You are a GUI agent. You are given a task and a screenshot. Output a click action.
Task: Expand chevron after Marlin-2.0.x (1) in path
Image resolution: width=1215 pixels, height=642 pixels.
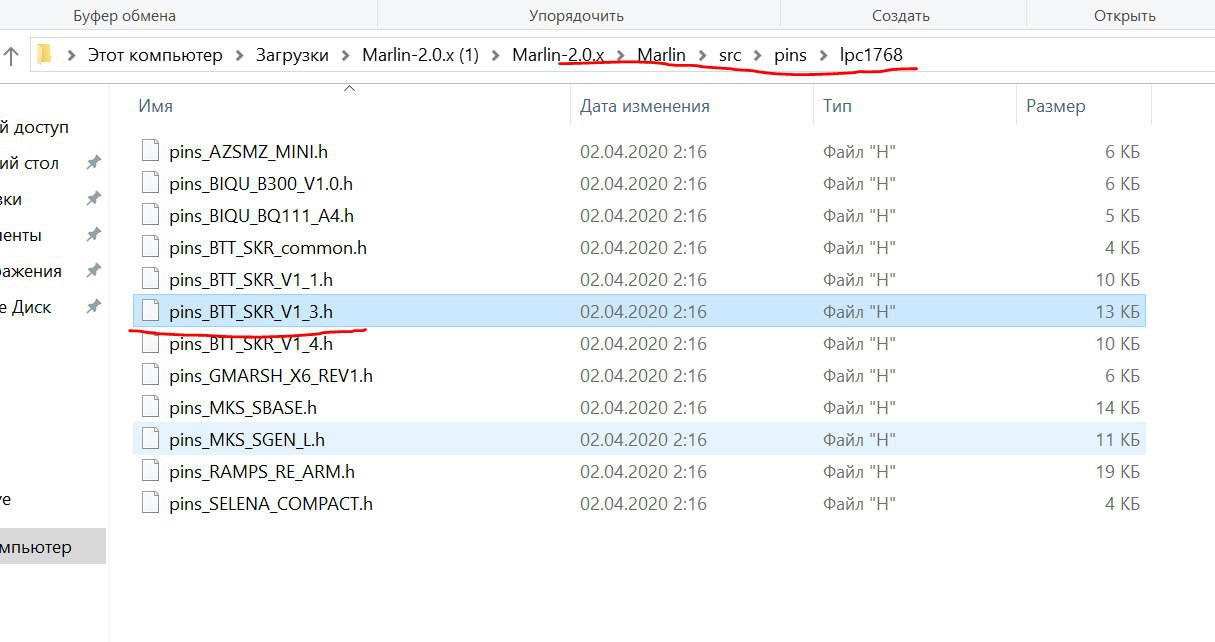pos(495,56)
